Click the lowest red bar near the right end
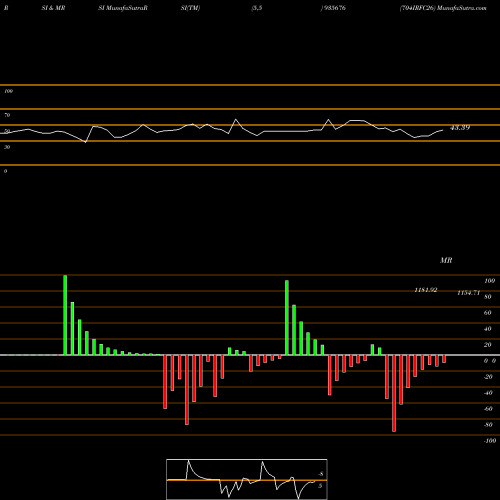Screen dimensions: 500x500 point(394,393)
